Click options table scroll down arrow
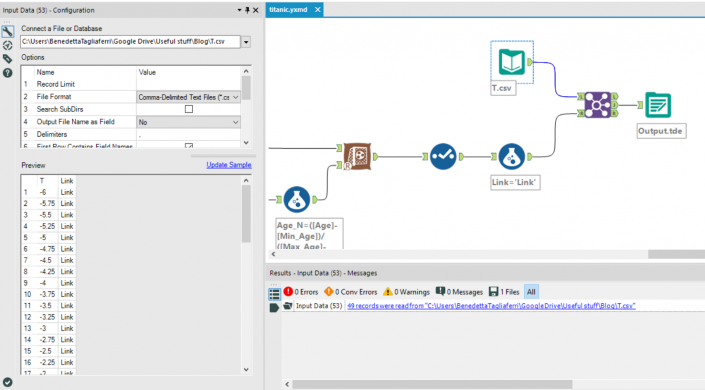 pyautogui.click(x=246, y=143)
